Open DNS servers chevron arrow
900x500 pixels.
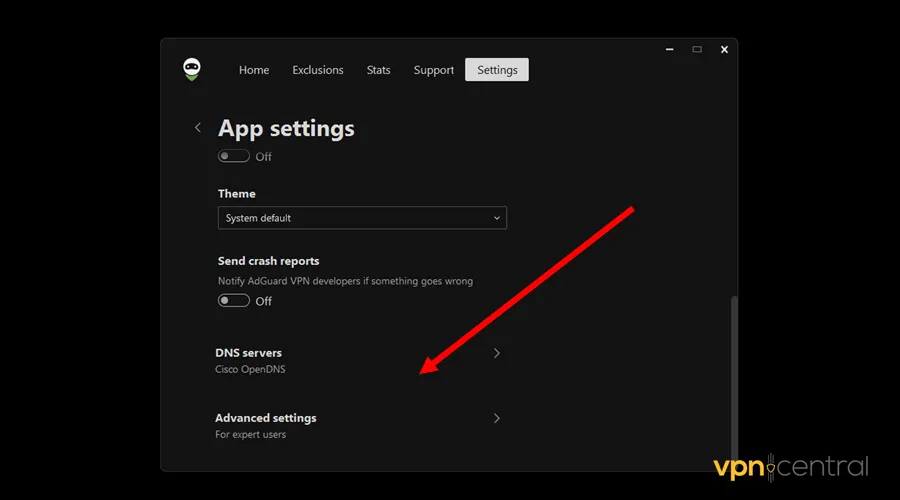pyautogui.click(x=497, y=353)
